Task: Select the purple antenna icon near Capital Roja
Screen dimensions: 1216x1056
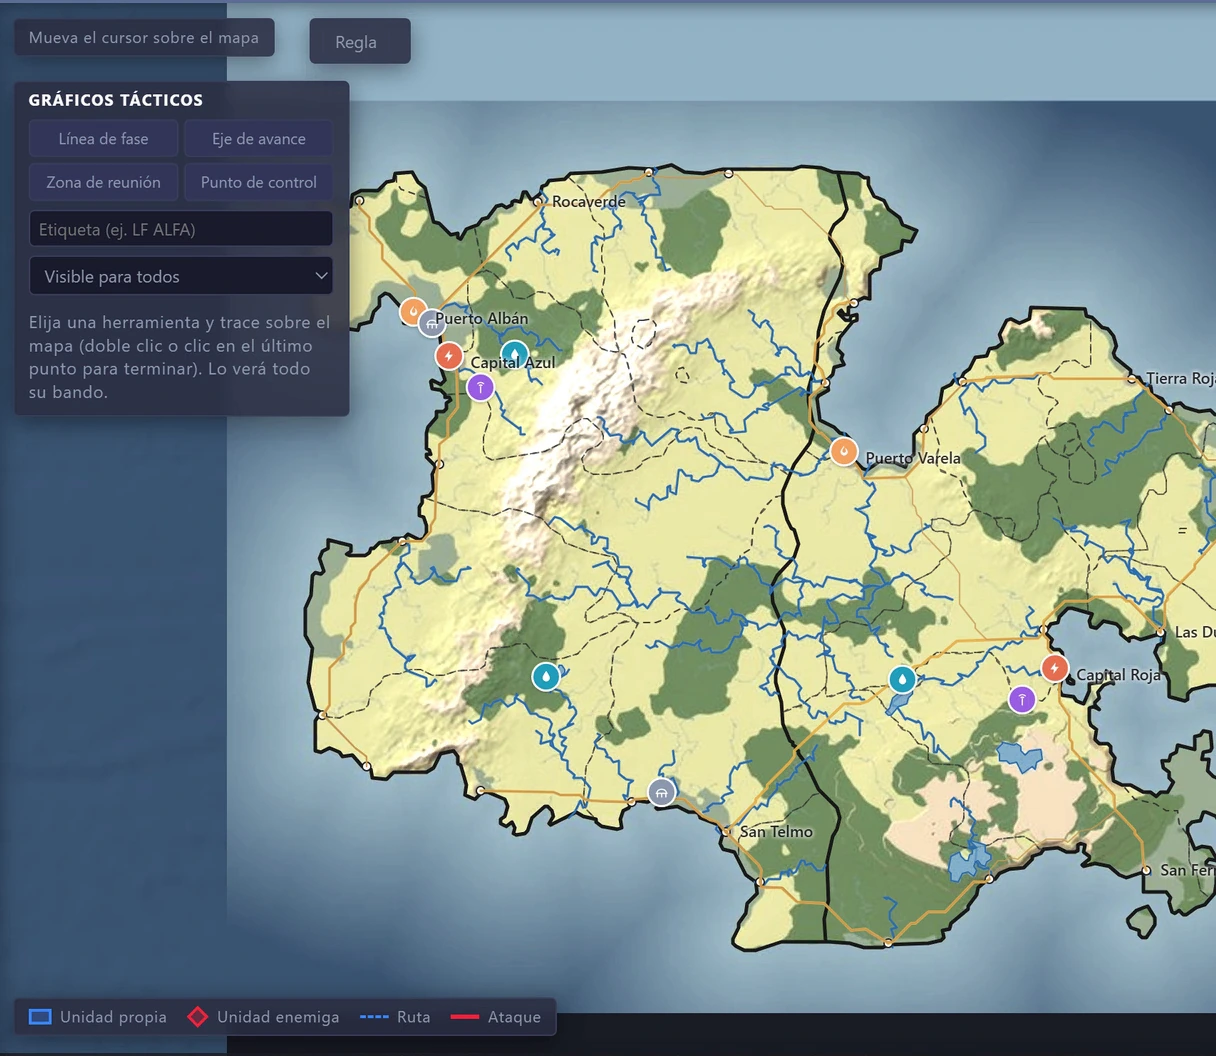Action: 1022,699
